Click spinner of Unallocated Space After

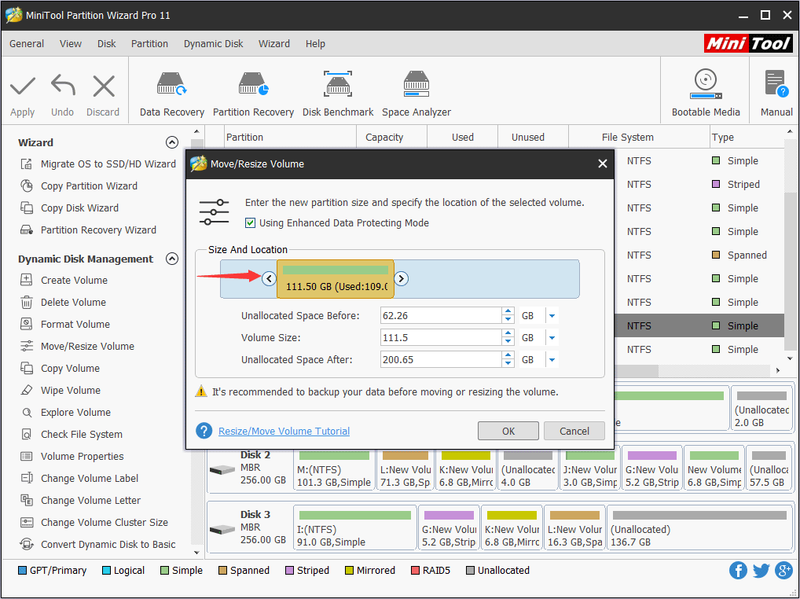508,360
